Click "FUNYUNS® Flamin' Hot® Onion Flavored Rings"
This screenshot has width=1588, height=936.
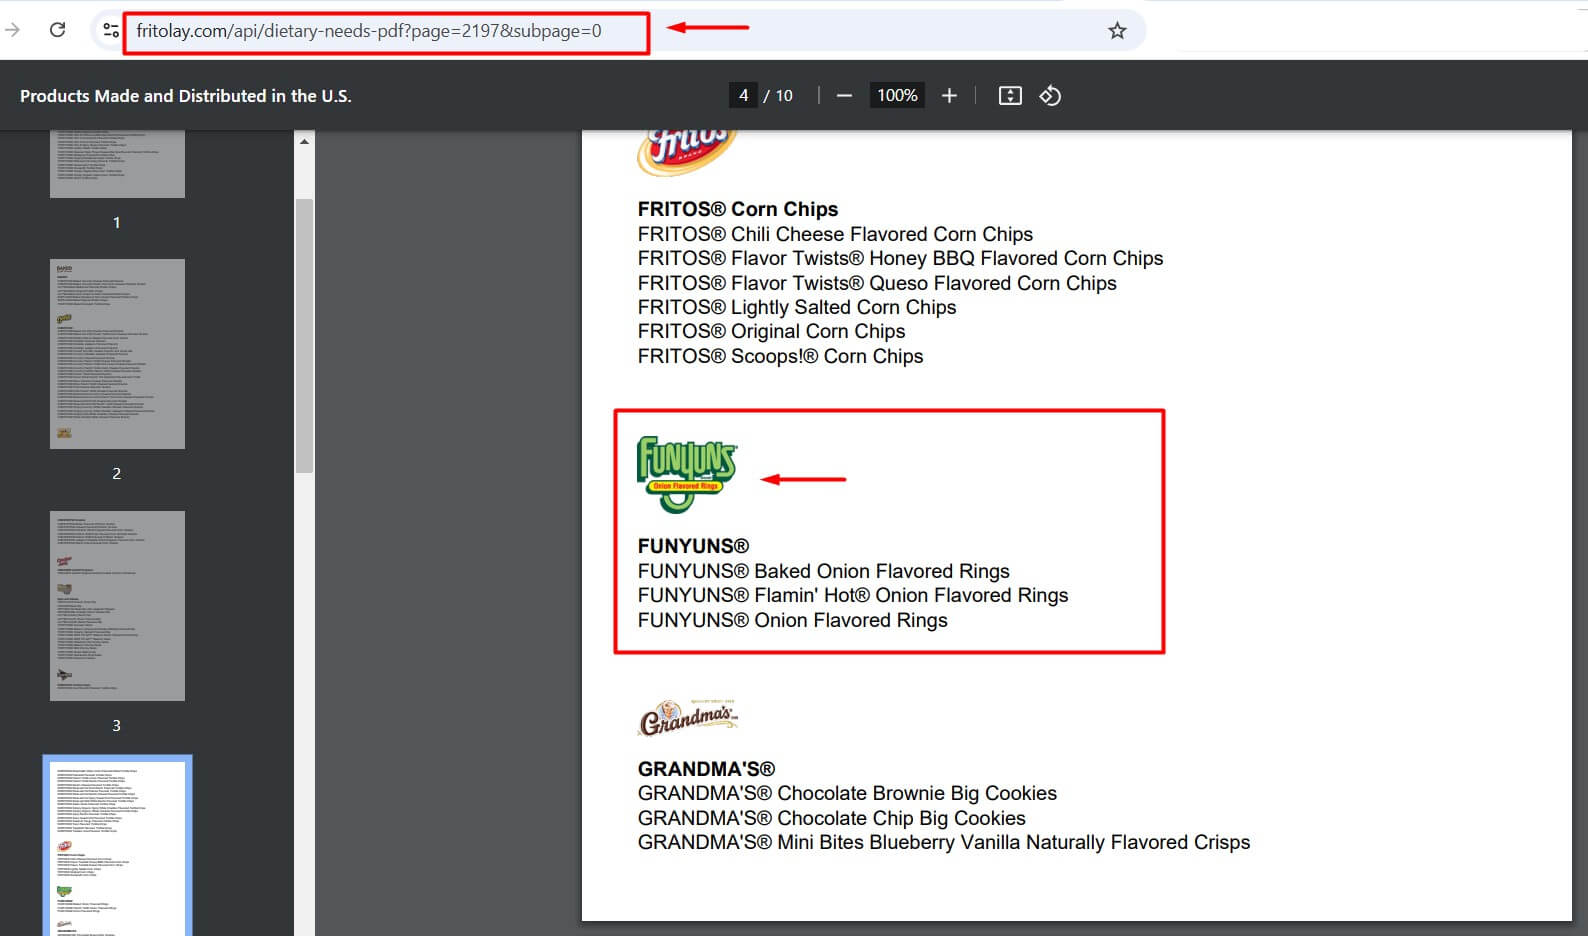point(853,595)
